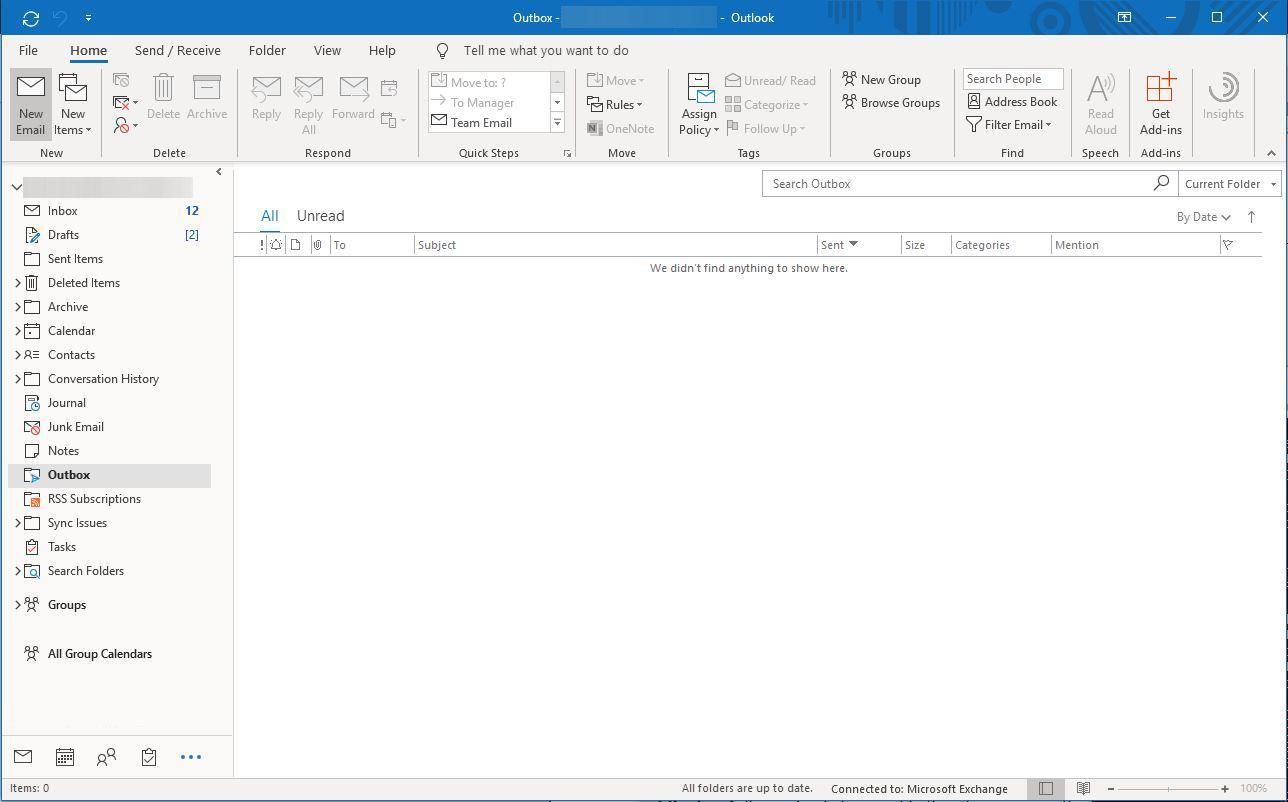Image resolution: width=1288 pixels, height=802 pixels.
Task: Open the Follow Up dropdown
Action: [766, 129]
